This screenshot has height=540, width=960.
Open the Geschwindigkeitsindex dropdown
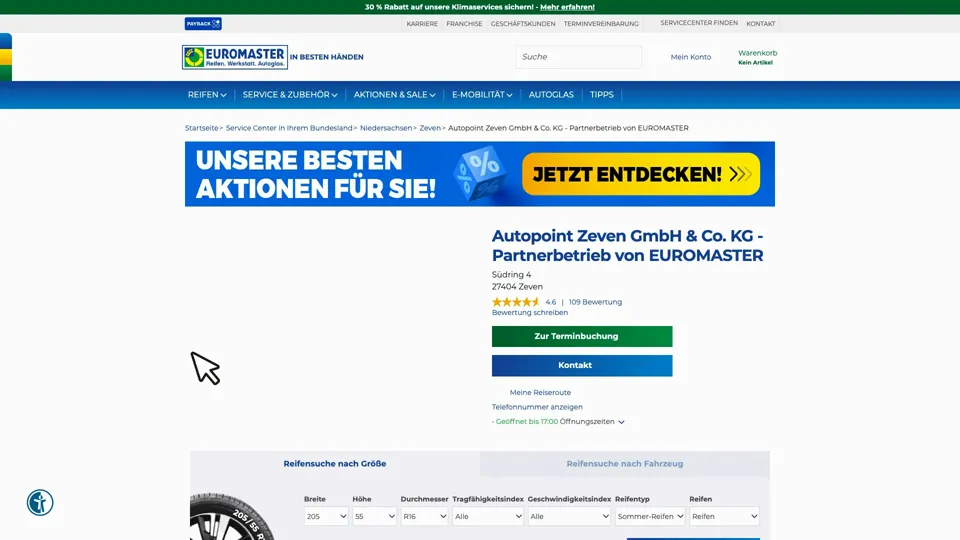click(x=569, y=516)
